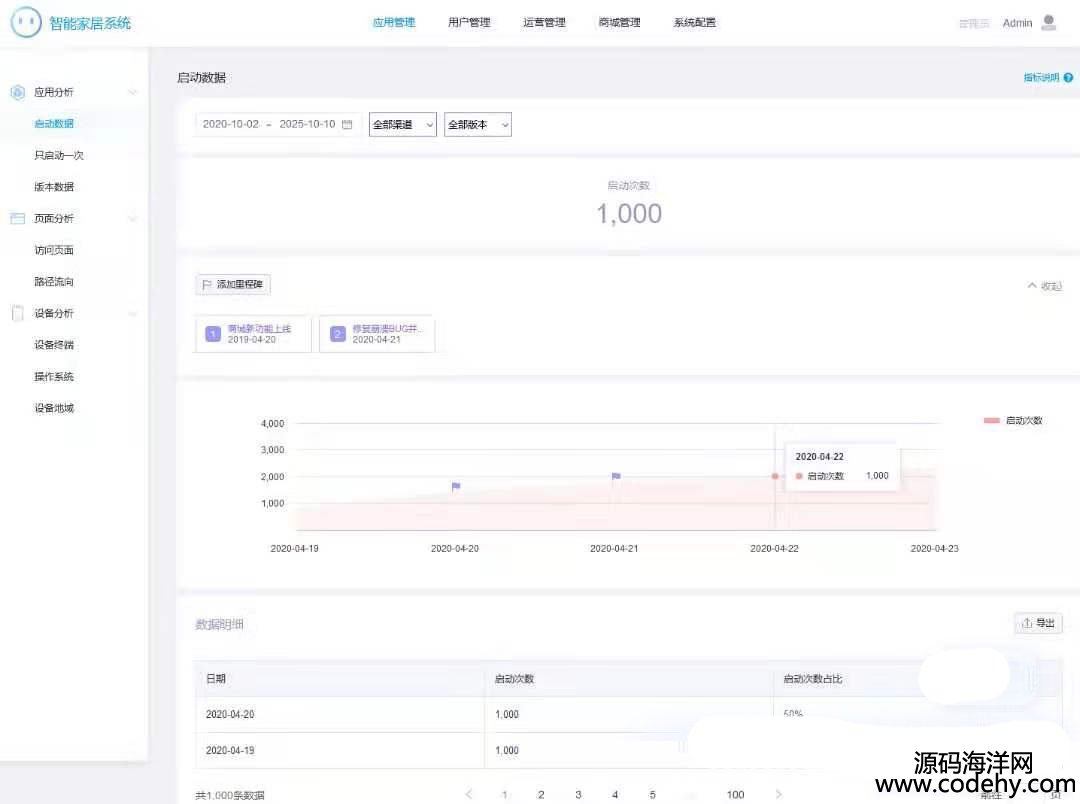The image size is (1080, 804).
Task: Select 只启动一次 in sidebar
Action: [59, 156]
